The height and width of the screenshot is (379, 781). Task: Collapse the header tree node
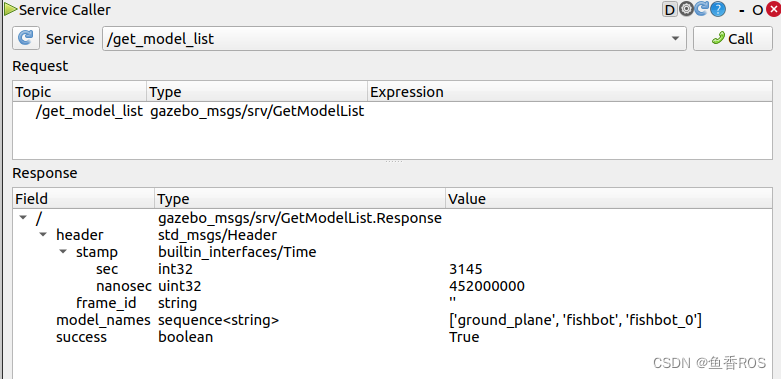[43, 235]
